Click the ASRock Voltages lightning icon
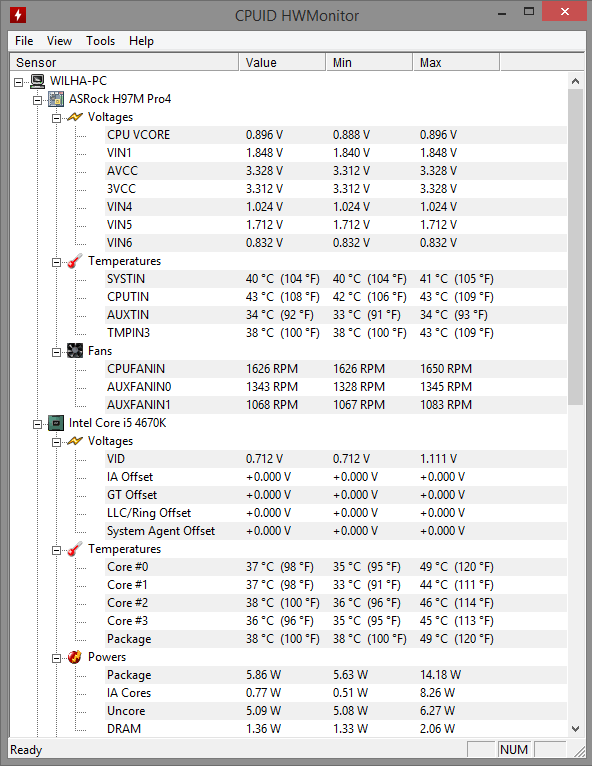The height and width of the screenshot is (766, 592). (75, 117)
